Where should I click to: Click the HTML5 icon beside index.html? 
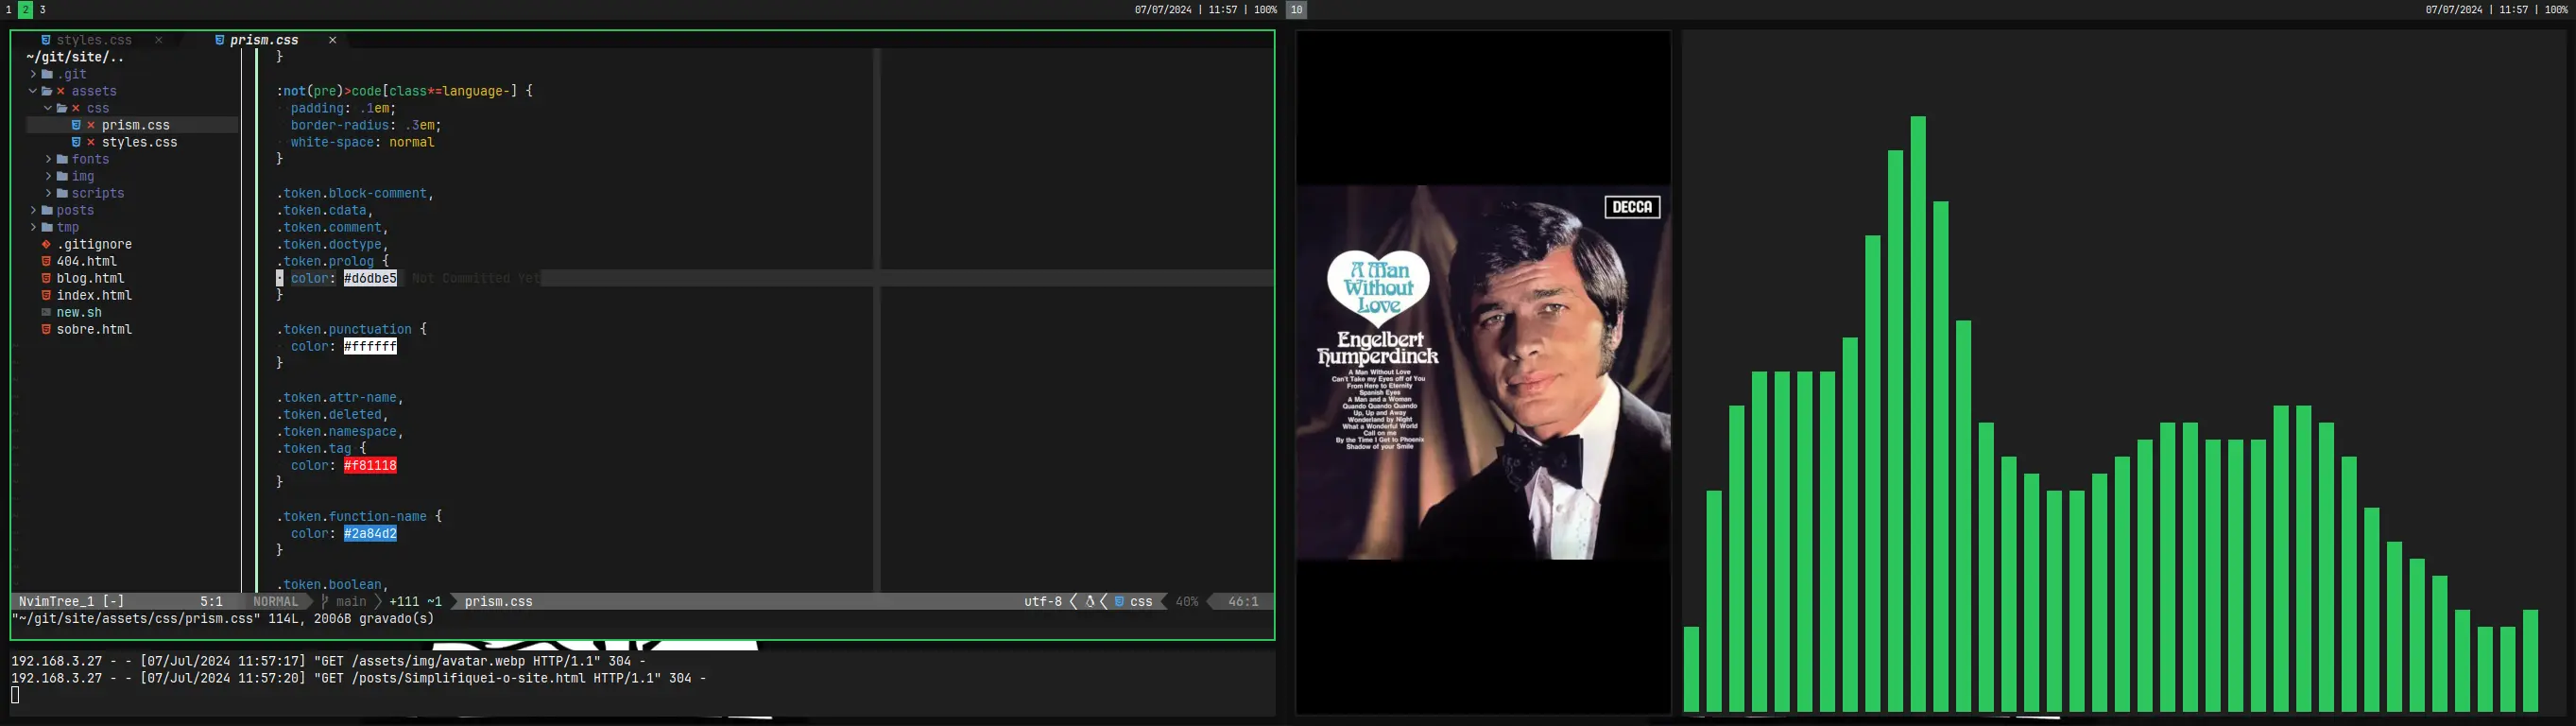[x=46, y=295]
